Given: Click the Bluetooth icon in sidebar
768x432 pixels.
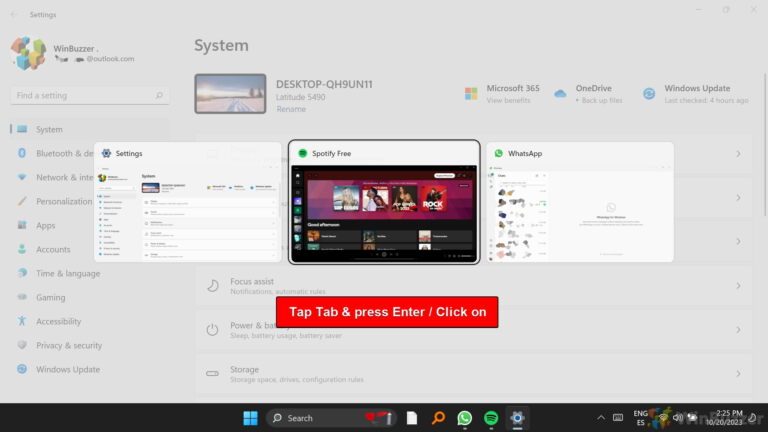Looking at the screenshot, I should pyautogui.click(x=22, y=153).
